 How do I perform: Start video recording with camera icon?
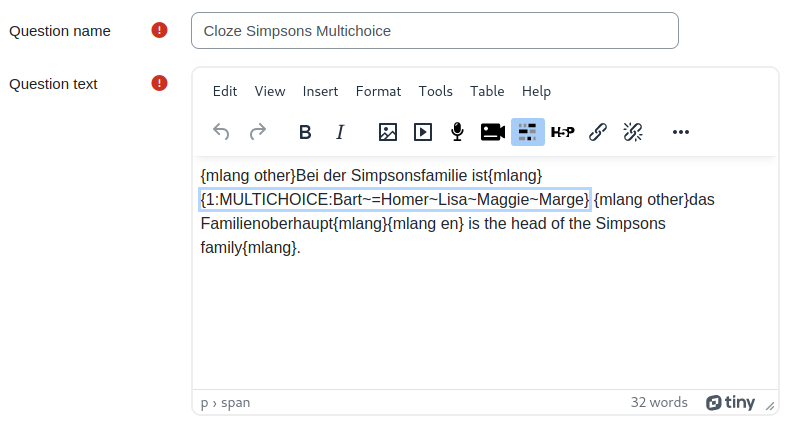click(493, 132)
